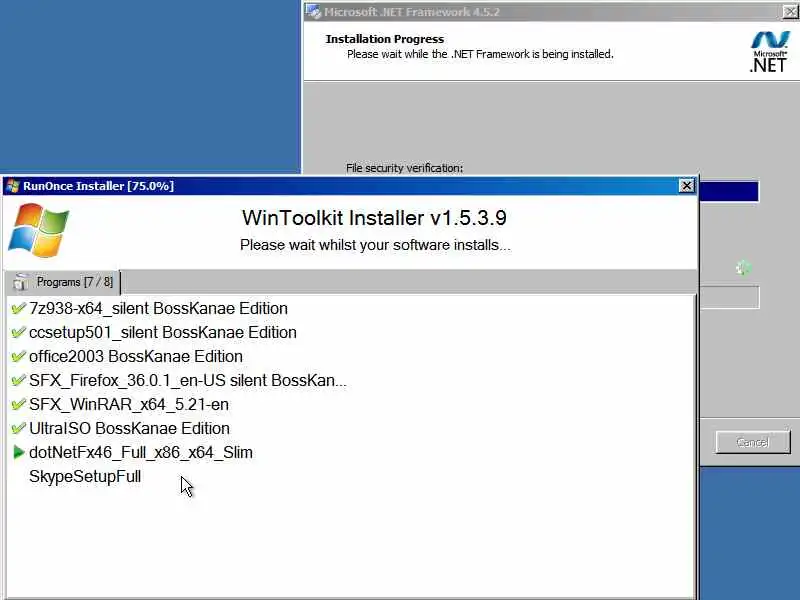Select the 7z938-x64_silent BossKanae Edition row
800x600 pixels.
coord(158,308)
